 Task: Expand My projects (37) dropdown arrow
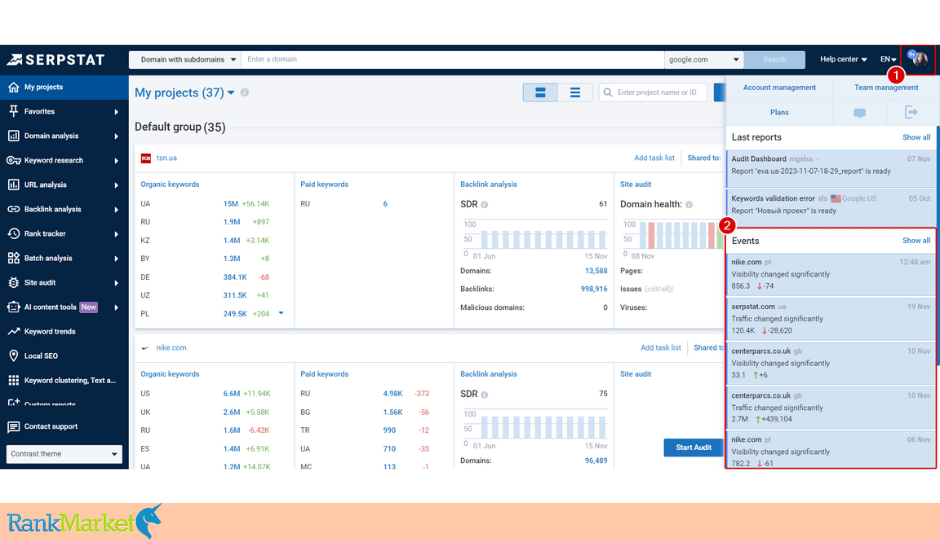pyautogui.click(x=231, y=93)
